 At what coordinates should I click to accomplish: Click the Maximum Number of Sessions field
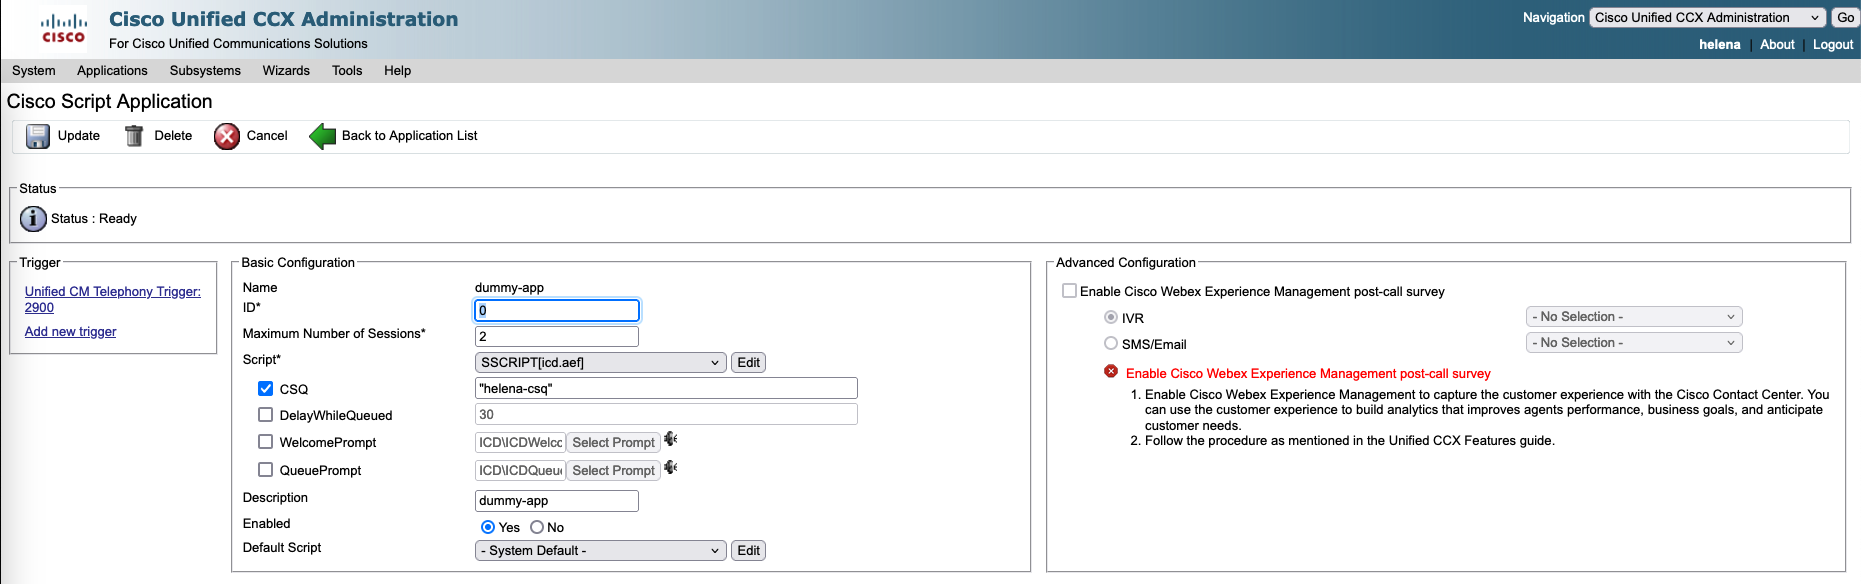coord(556,337)
